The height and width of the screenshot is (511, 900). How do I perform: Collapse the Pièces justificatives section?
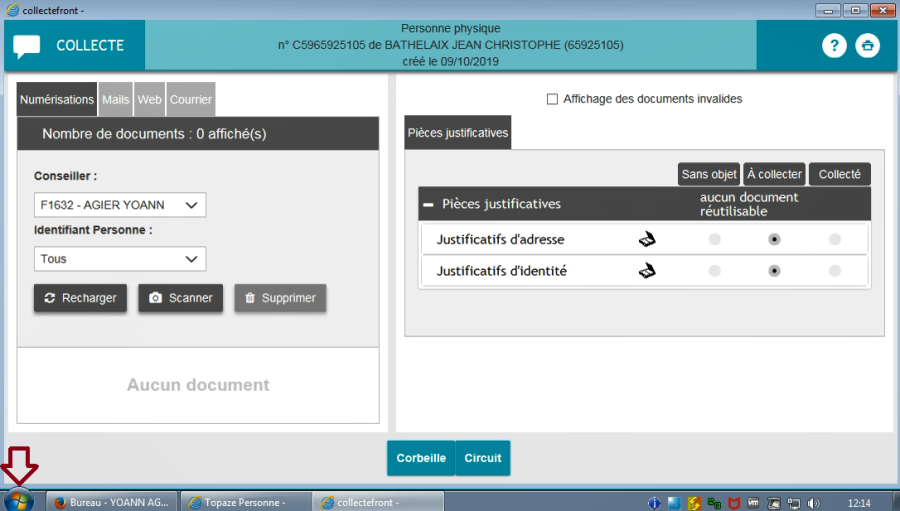click(428, 204)
